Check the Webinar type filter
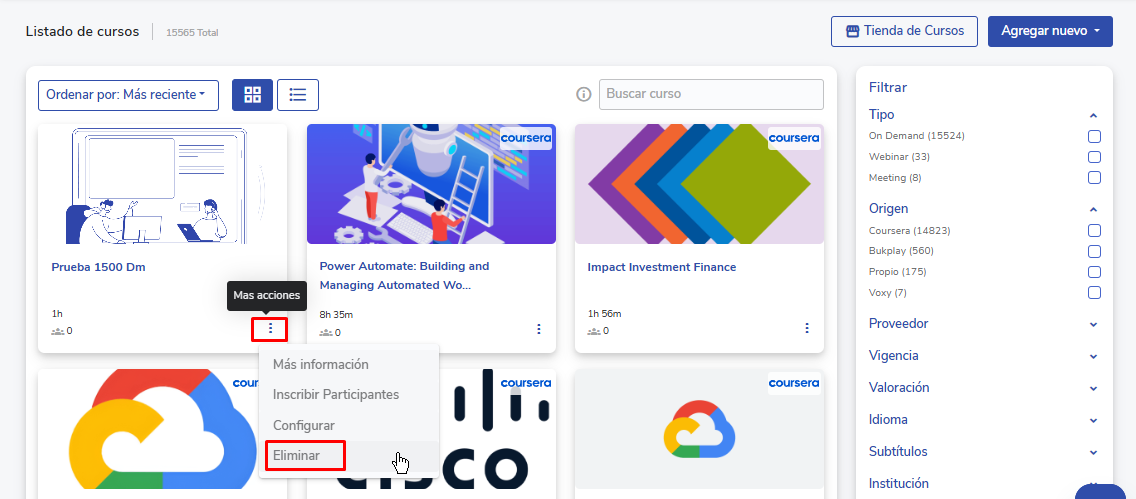1136x499 pixels. click(x=1094, y=157)
